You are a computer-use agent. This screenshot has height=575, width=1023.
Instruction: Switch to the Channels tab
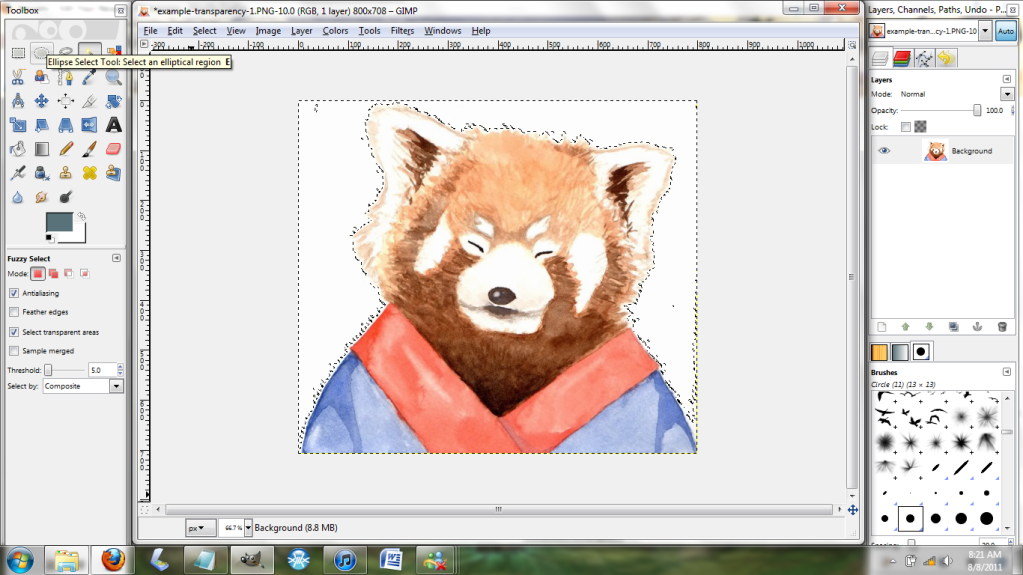(x=902, y=59)
